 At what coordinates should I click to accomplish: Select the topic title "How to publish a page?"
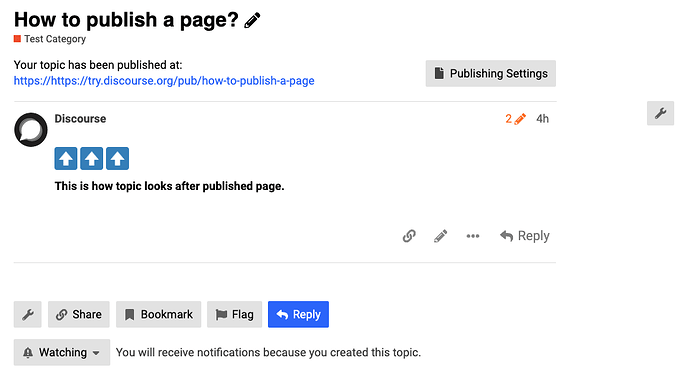126,20
